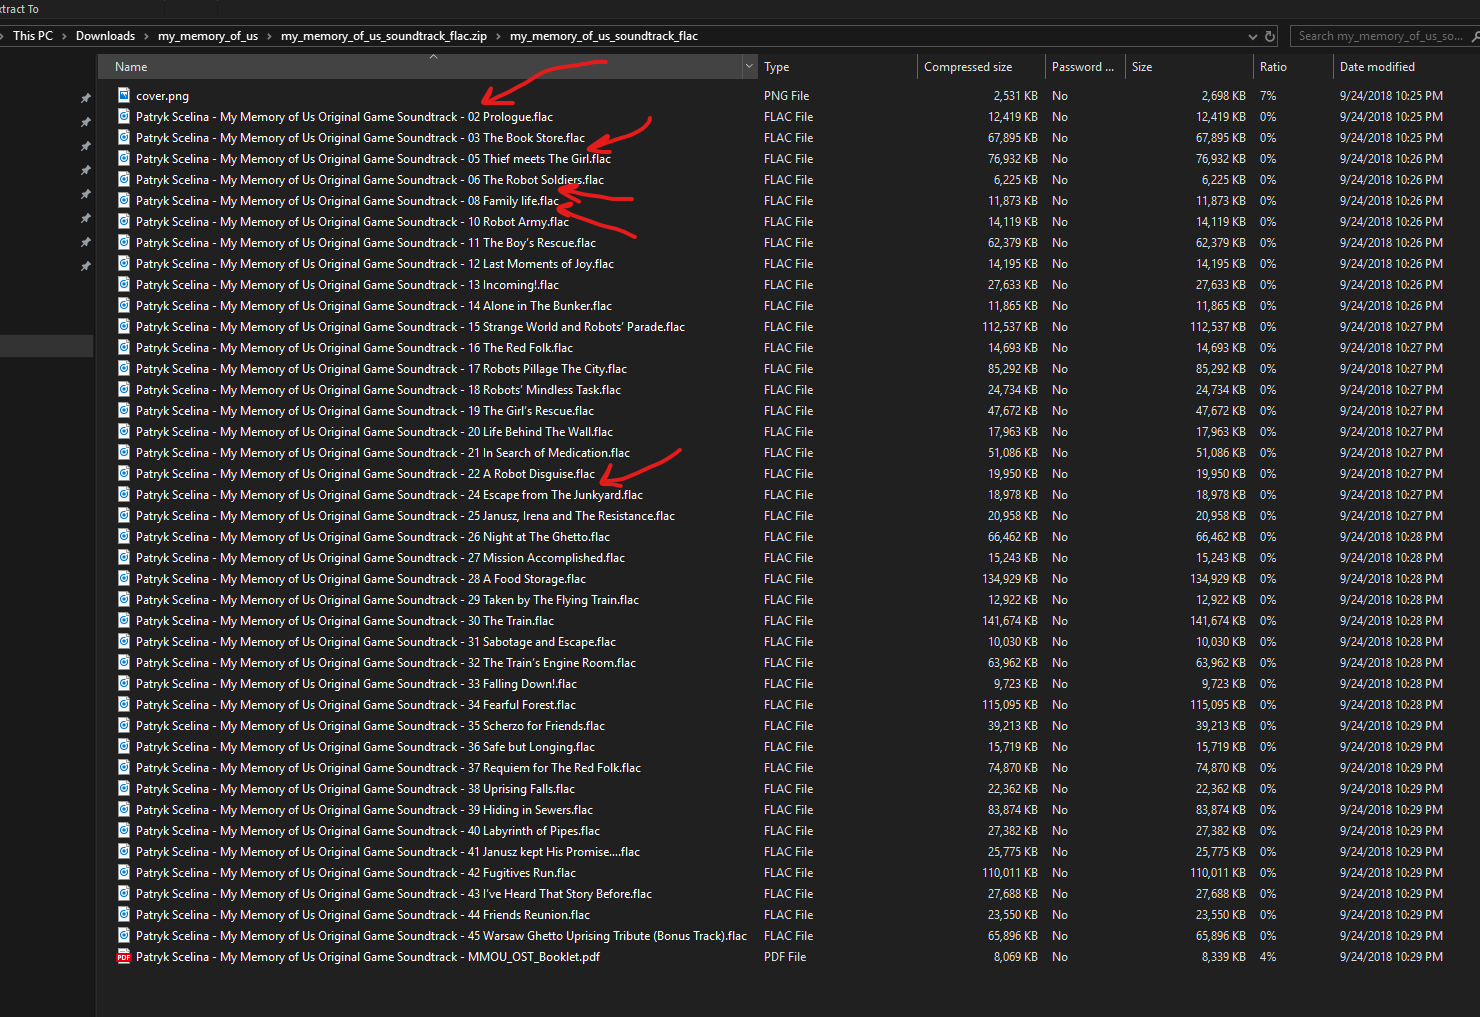1480x1017 pixels.
Task: Sort by the Name column header
Action: point(420,67)
